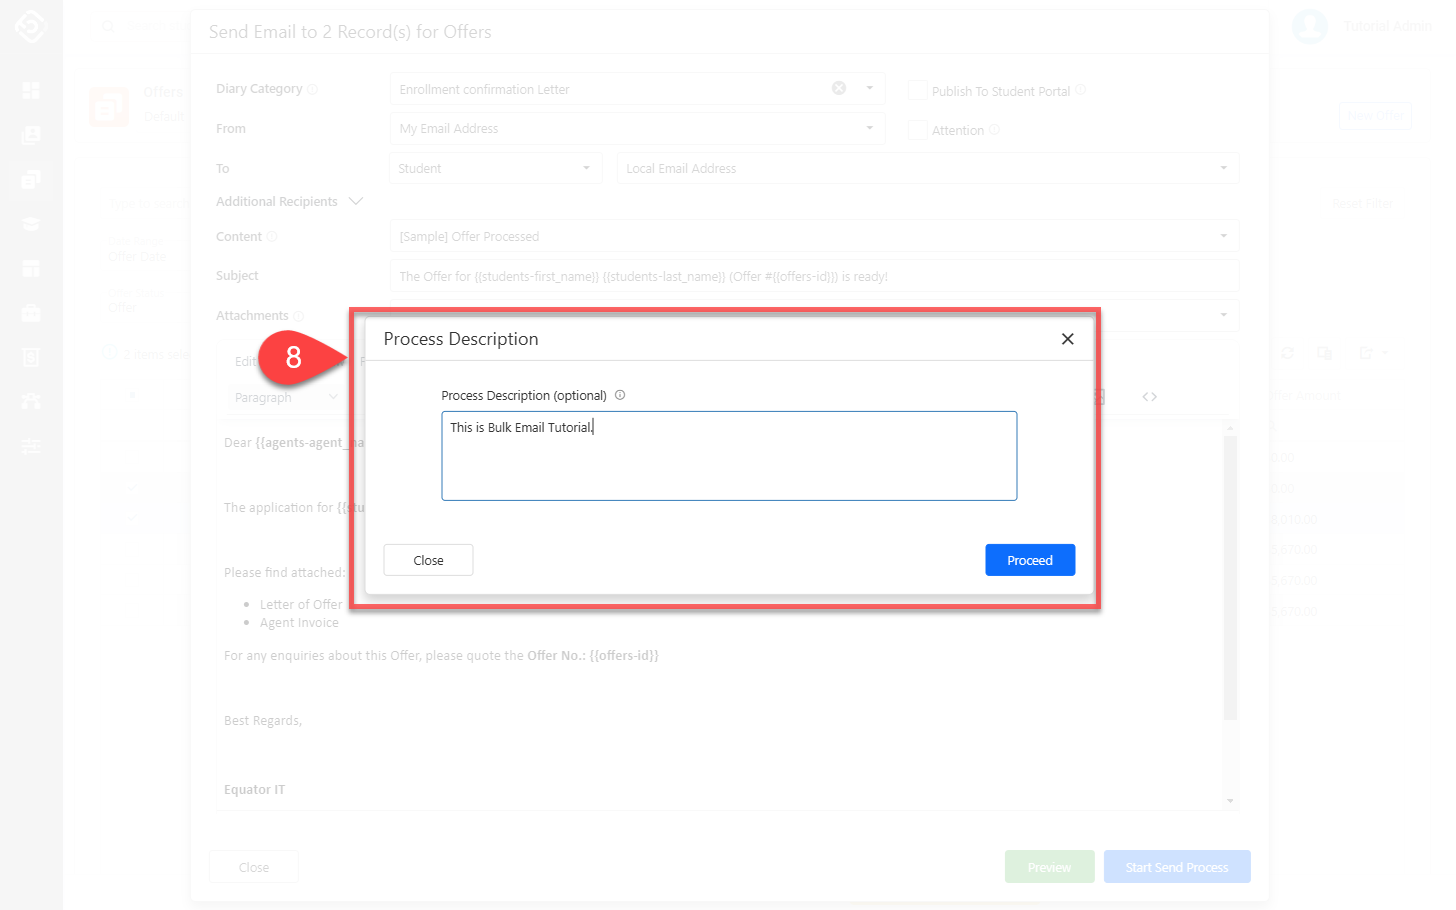
Task: Click the source code <> editor icon
Action: (1149, 397)
